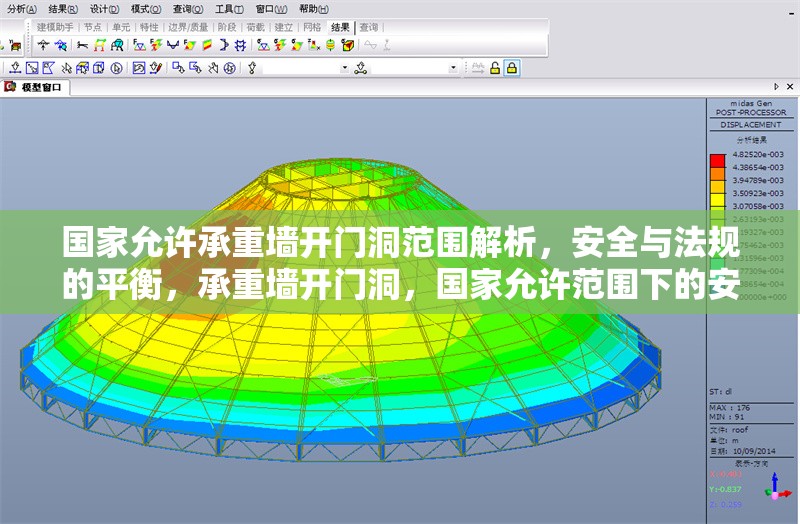Expand the node selection combo box arrow

tap(345, 67)
